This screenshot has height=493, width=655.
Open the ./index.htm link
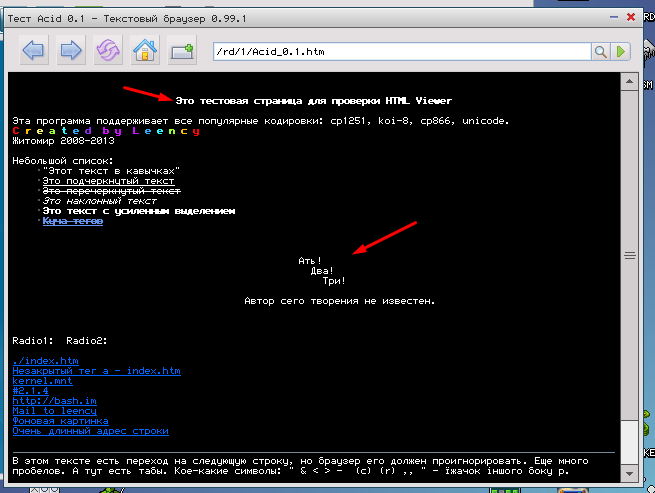click(46, 360)
